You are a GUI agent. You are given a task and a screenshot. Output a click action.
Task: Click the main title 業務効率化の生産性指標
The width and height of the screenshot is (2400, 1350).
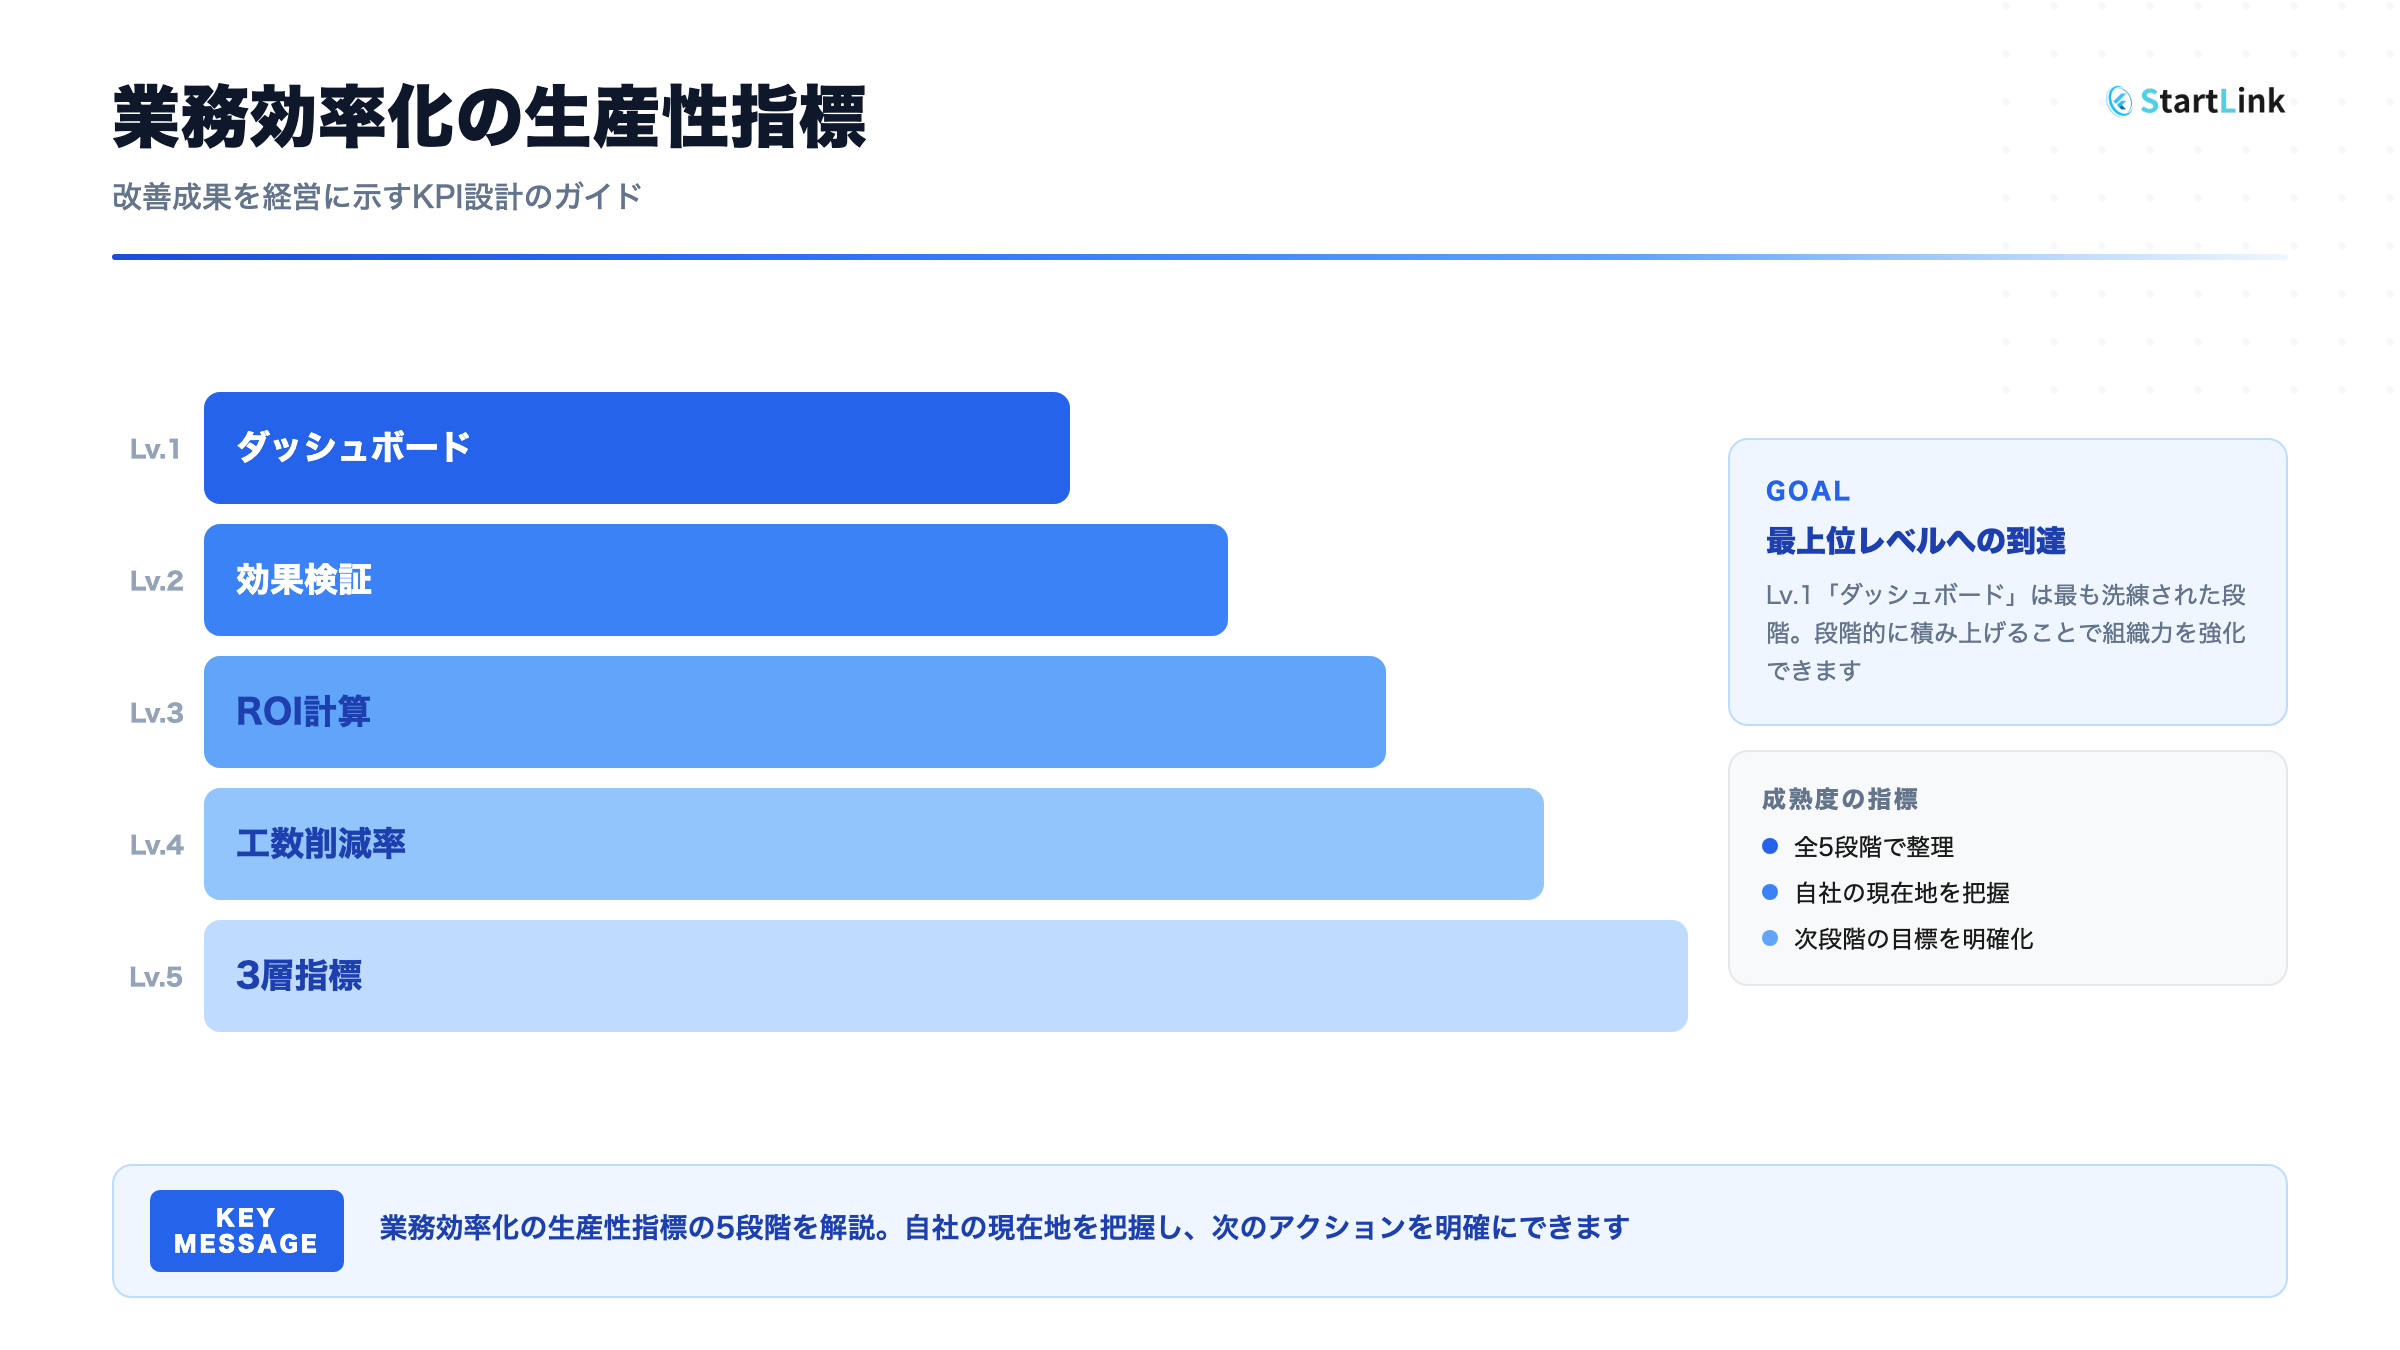pos(489,118)
